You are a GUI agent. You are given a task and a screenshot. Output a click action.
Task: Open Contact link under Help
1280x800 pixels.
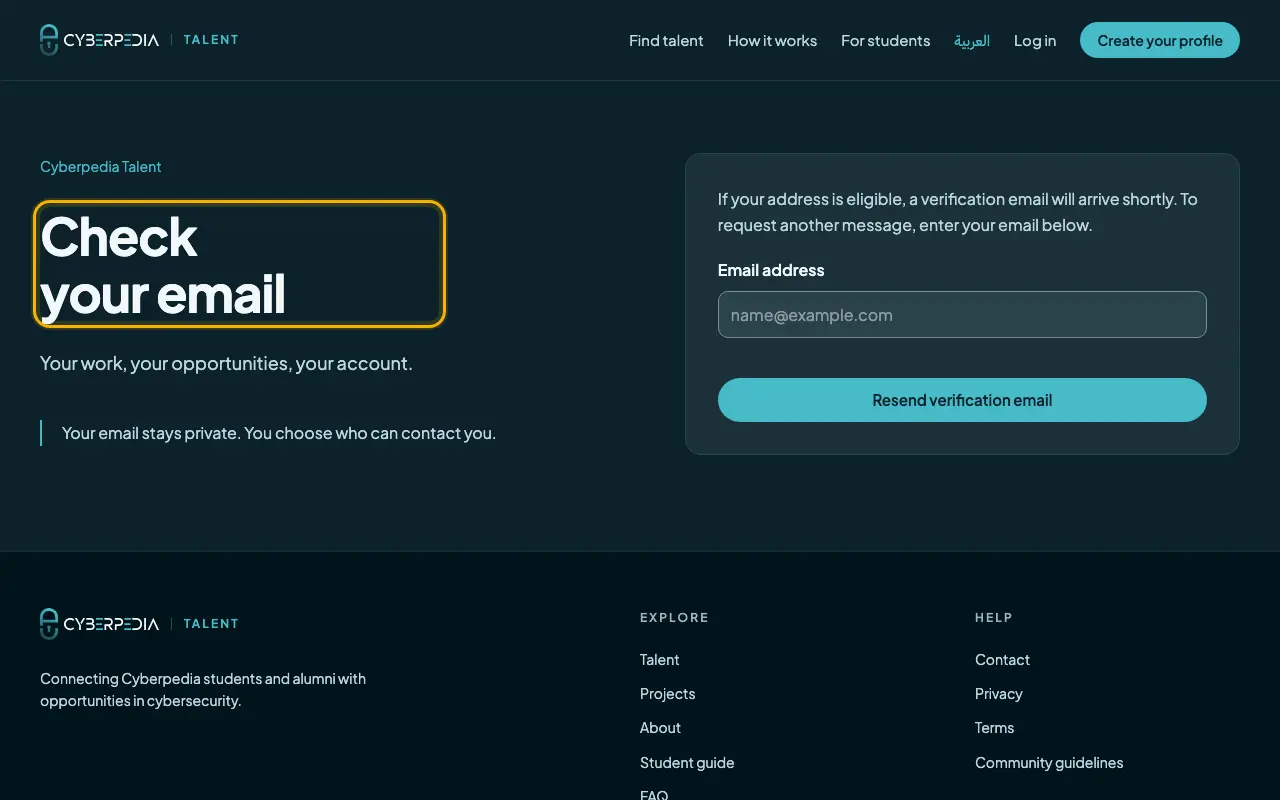pyautogui.click(x=1002, y=660)
